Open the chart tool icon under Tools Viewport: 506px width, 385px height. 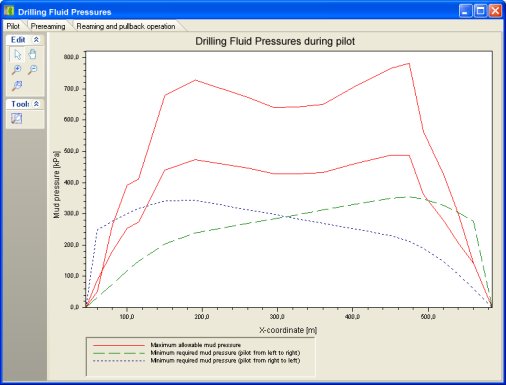tap(16, 118)
